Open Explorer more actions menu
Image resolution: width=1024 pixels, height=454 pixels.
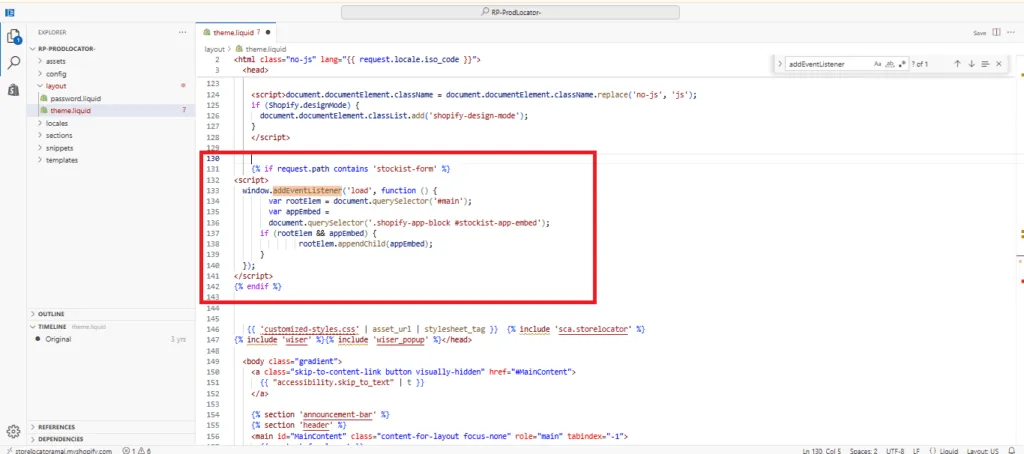pos(183,32)
